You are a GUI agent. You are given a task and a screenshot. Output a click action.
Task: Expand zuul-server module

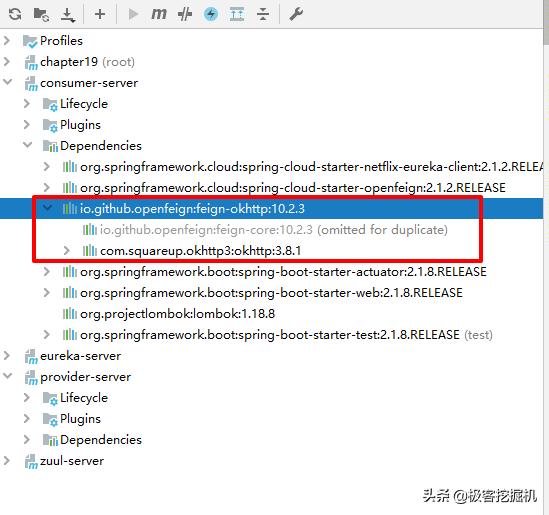[x=7, y=461]
